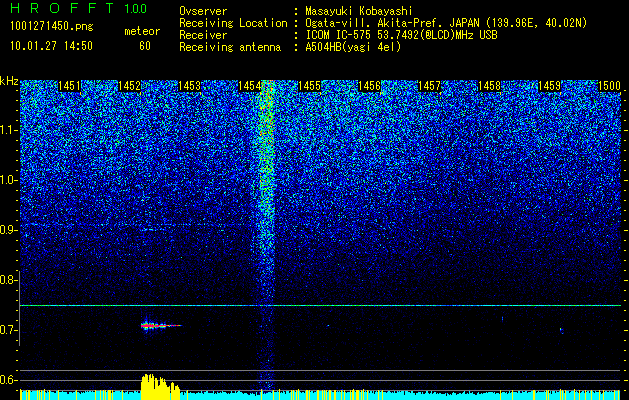Click the 0.9 kHz axis label
Screen dimensions: 629x400
(x=8, y=230)
